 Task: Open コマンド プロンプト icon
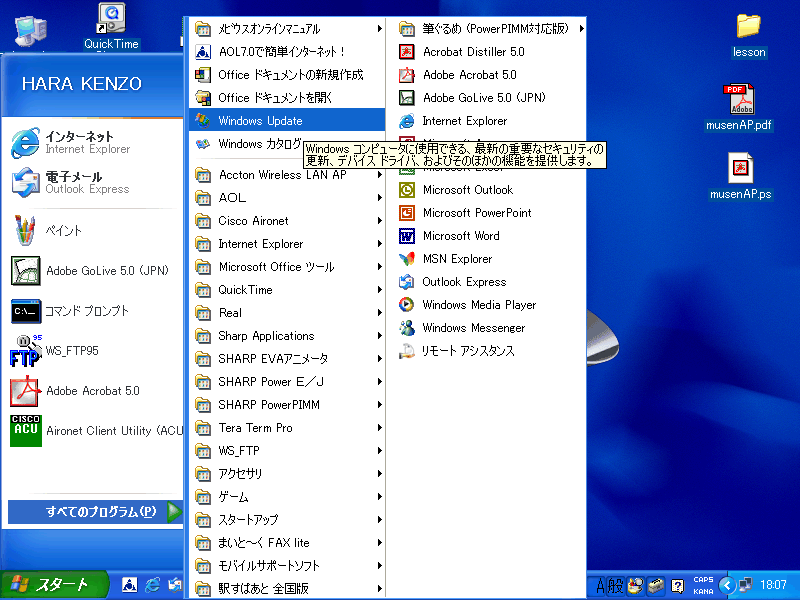pos(26,311)
